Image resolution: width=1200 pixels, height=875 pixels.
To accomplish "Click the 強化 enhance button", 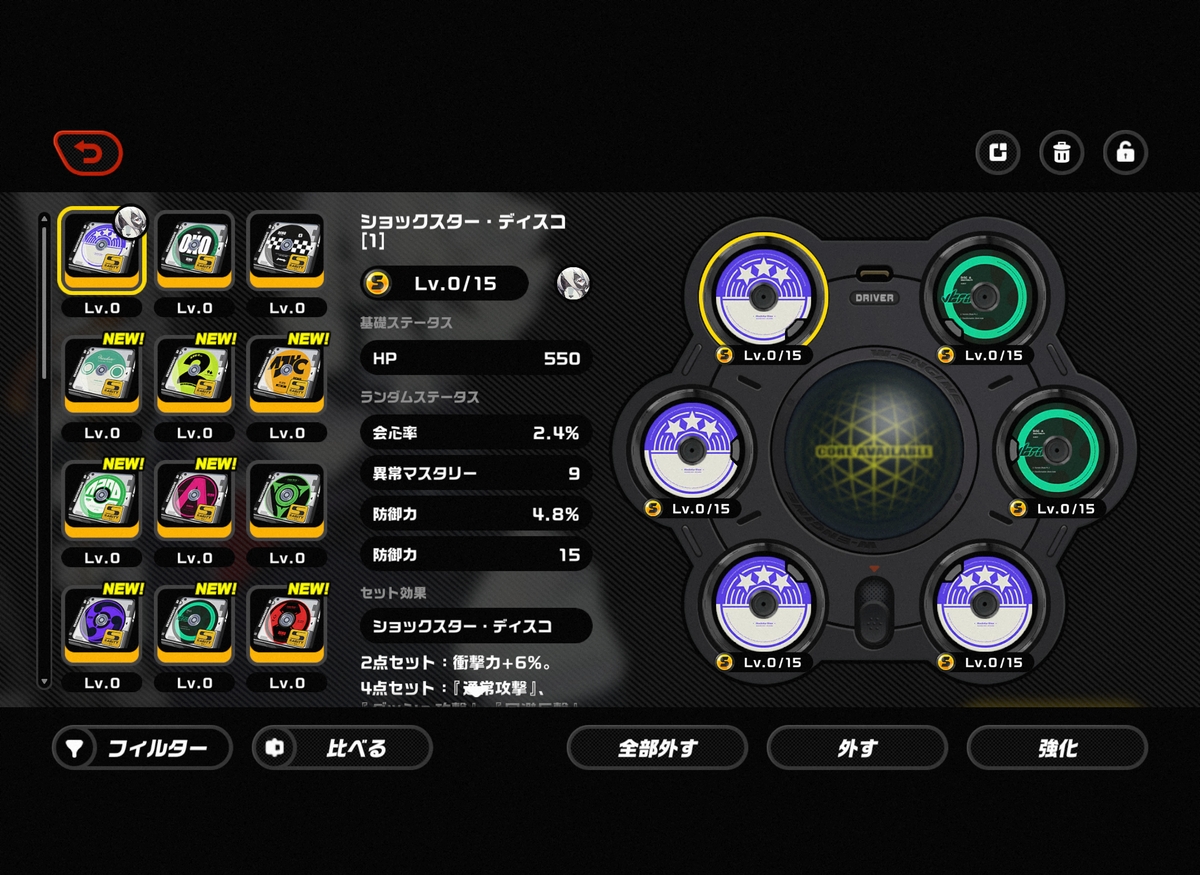I will tap(1057, 748).
